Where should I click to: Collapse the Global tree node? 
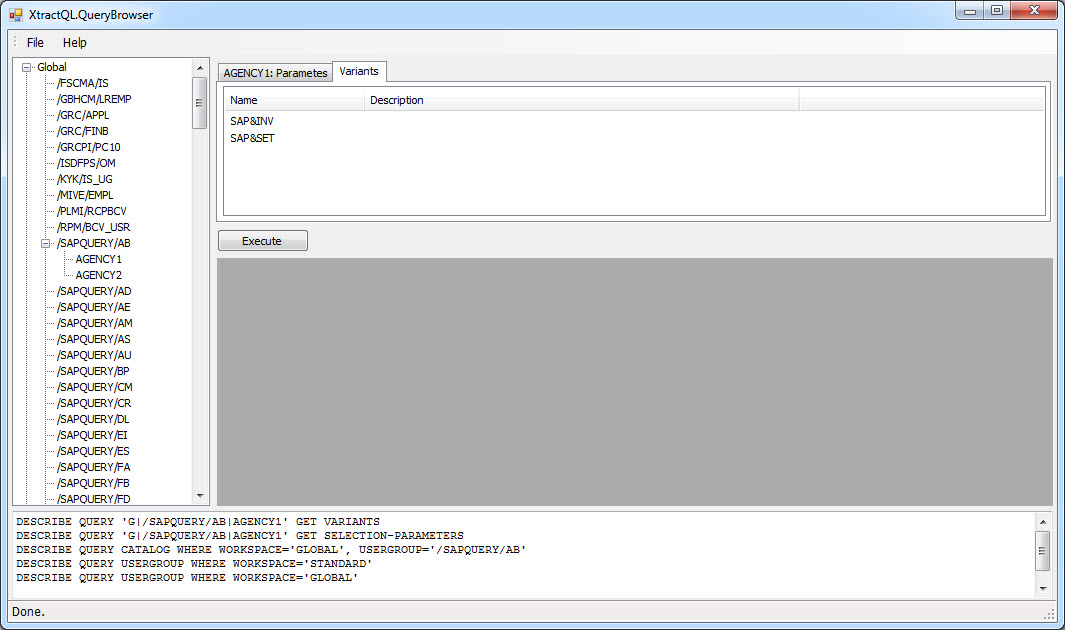tap(26, 67)
